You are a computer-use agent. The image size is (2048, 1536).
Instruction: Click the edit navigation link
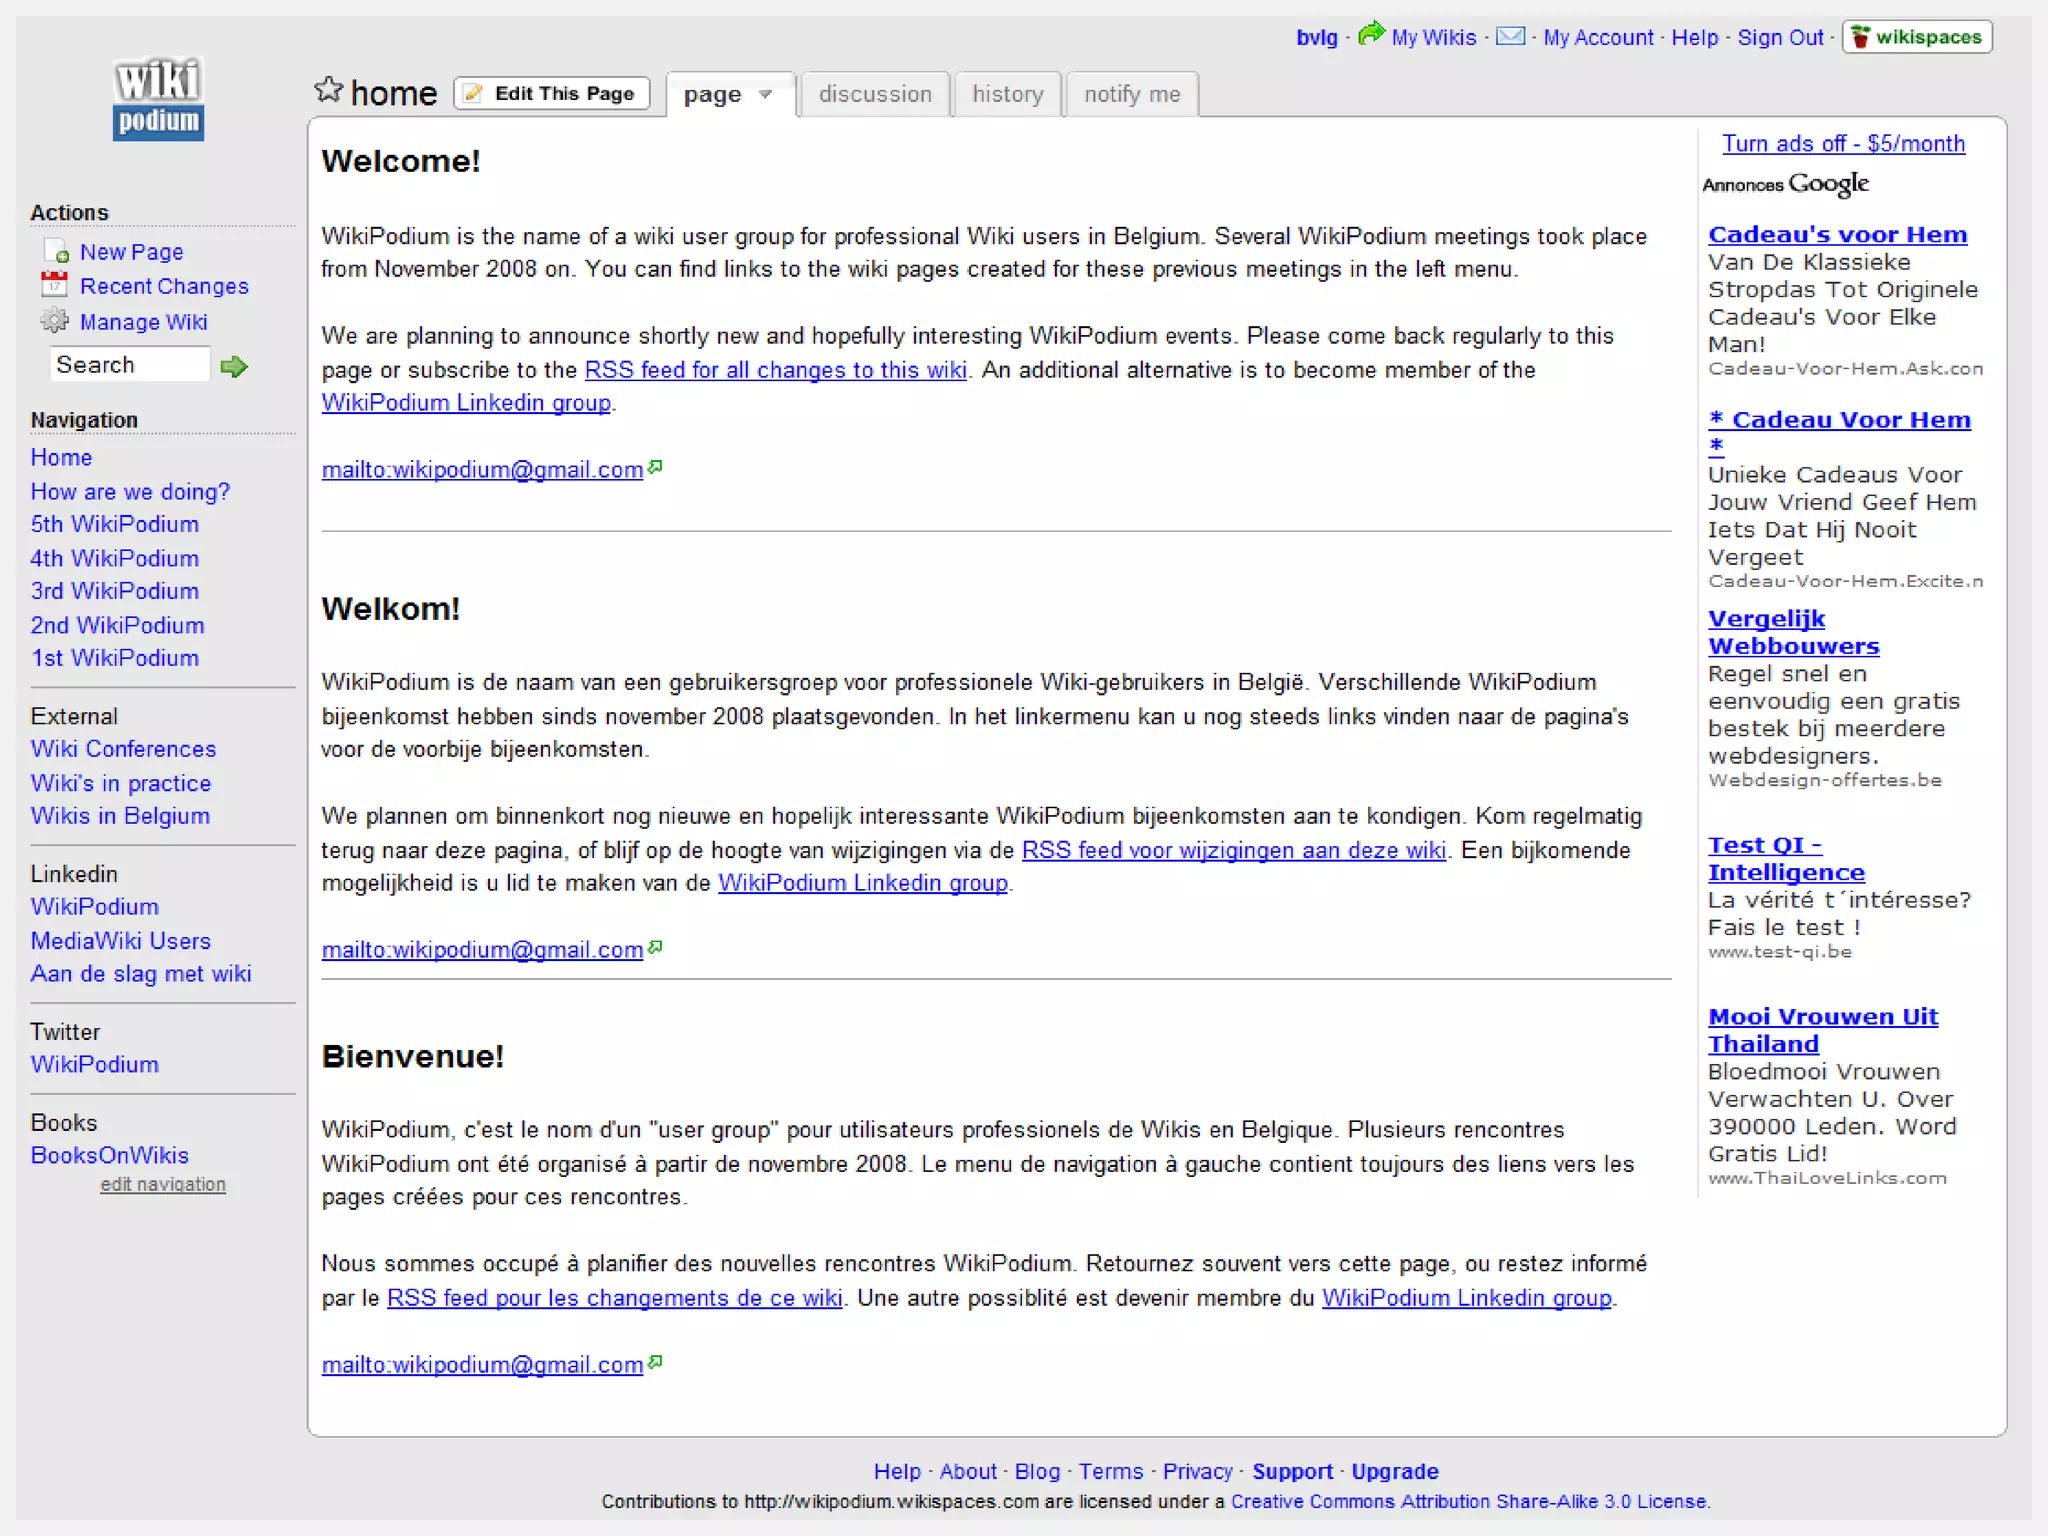(163, 1184)
